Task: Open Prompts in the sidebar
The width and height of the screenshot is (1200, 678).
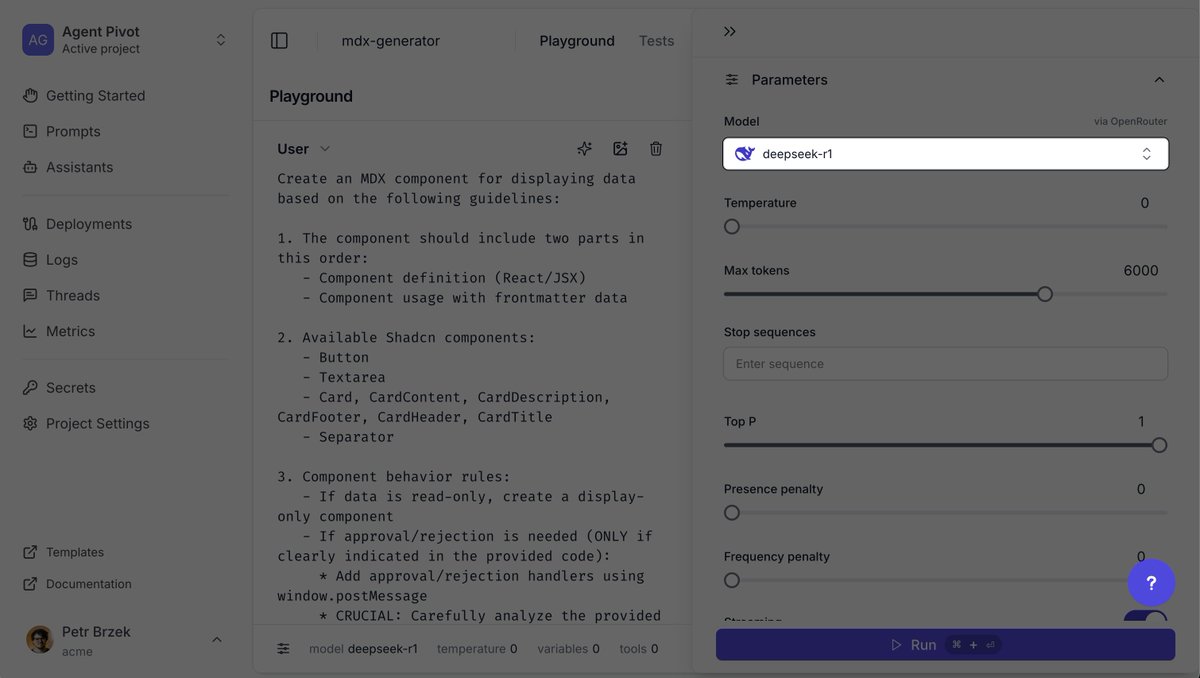Action: pos(62,131)
